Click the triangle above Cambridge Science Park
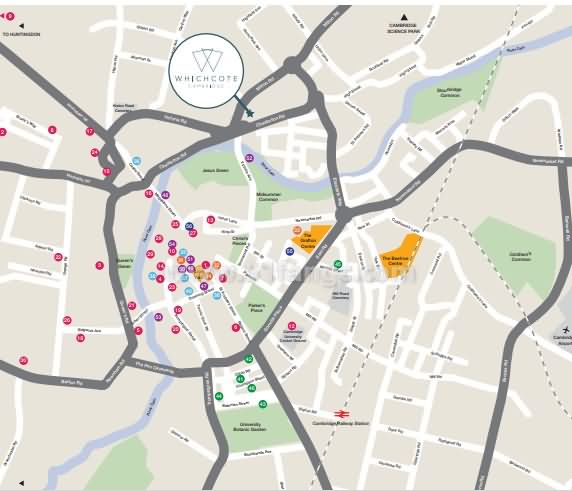The image size is (572, 491). point(403,17)
